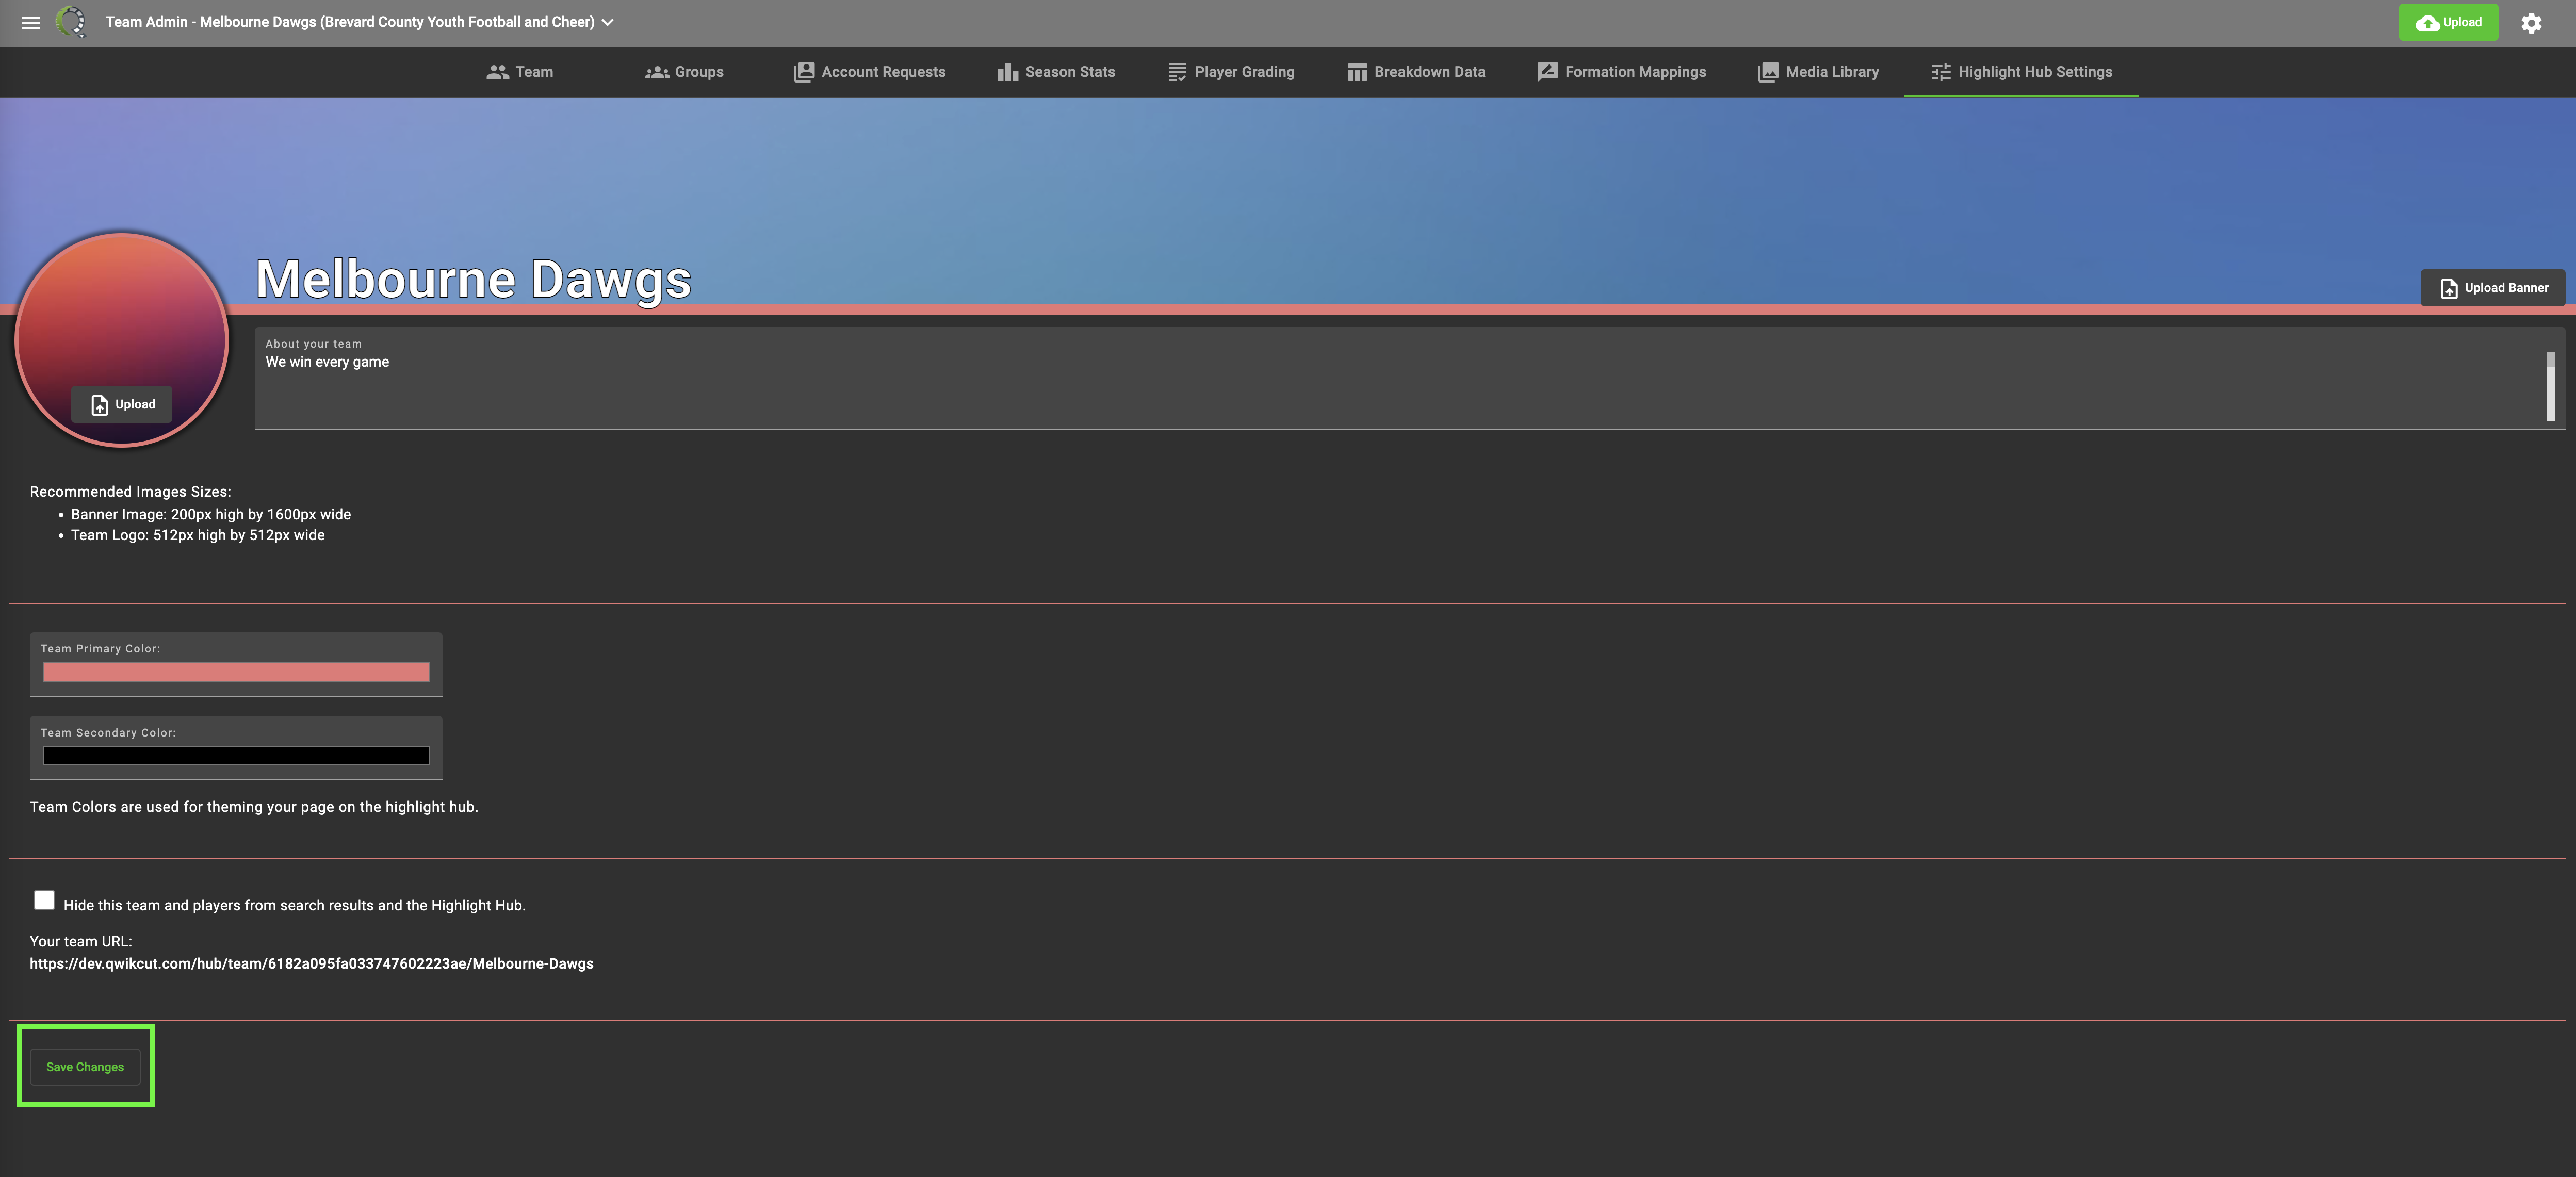Click the Team Admin - Melbourne Dawgs title text
2576x1177 pixels.
(x=350, y=22)
